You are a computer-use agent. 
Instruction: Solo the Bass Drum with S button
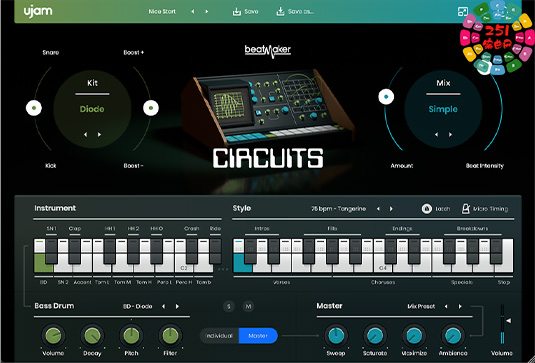[229, 306]
